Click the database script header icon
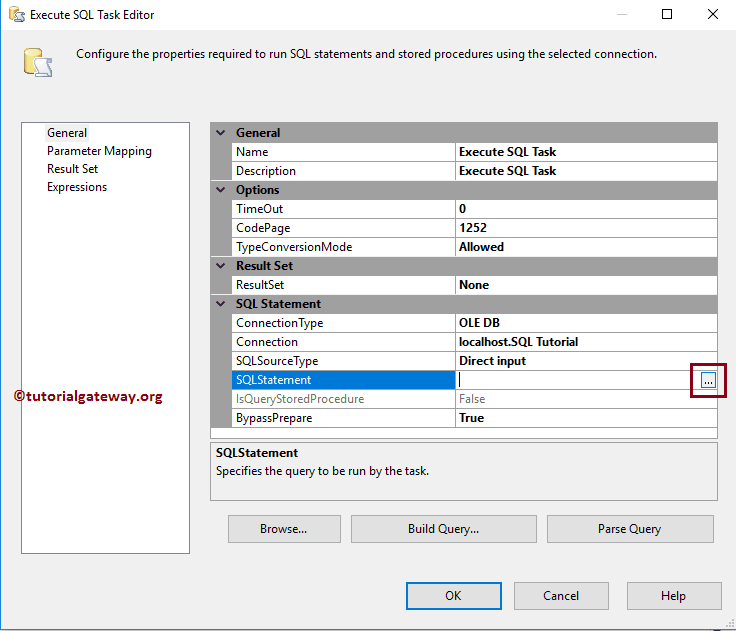The image size is (736, 631). [38, 62]
